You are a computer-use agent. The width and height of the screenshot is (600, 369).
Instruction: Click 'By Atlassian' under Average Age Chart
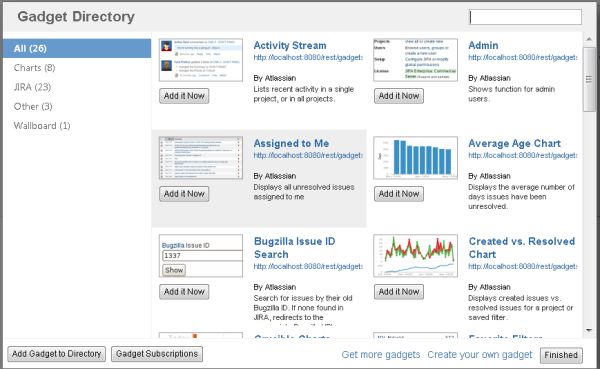click(489, 176)
